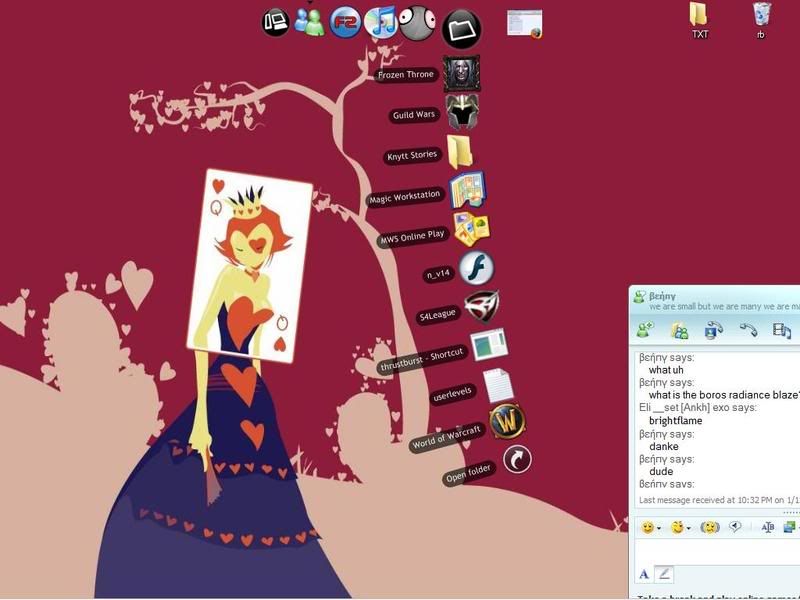The height and width of the screenshot is (600, 800).
Task: Launch Windows Live Messenger from the dock
Action: coord(310,22)
